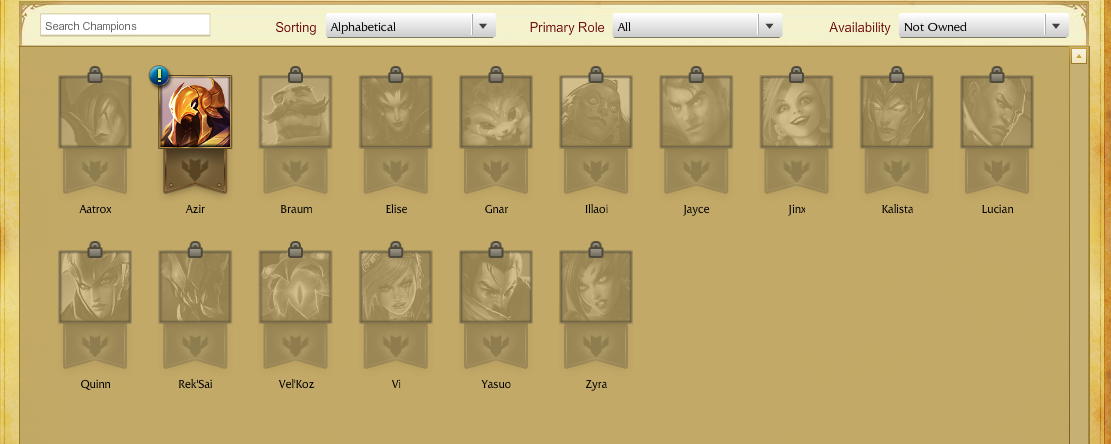Screen dimensions: 1111x444
Task: Click the Vel'Koz name label
Action: [x=296, y=385]
